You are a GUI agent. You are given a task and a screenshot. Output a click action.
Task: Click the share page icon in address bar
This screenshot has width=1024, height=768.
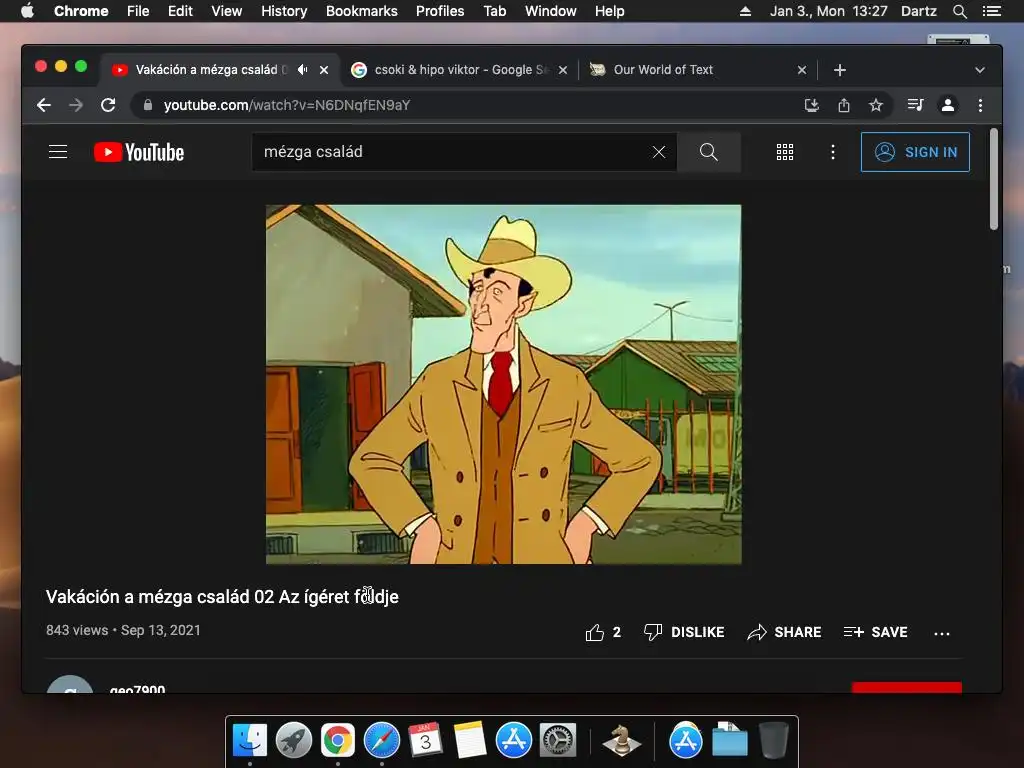pyautogui.click(x=844, y=105)
